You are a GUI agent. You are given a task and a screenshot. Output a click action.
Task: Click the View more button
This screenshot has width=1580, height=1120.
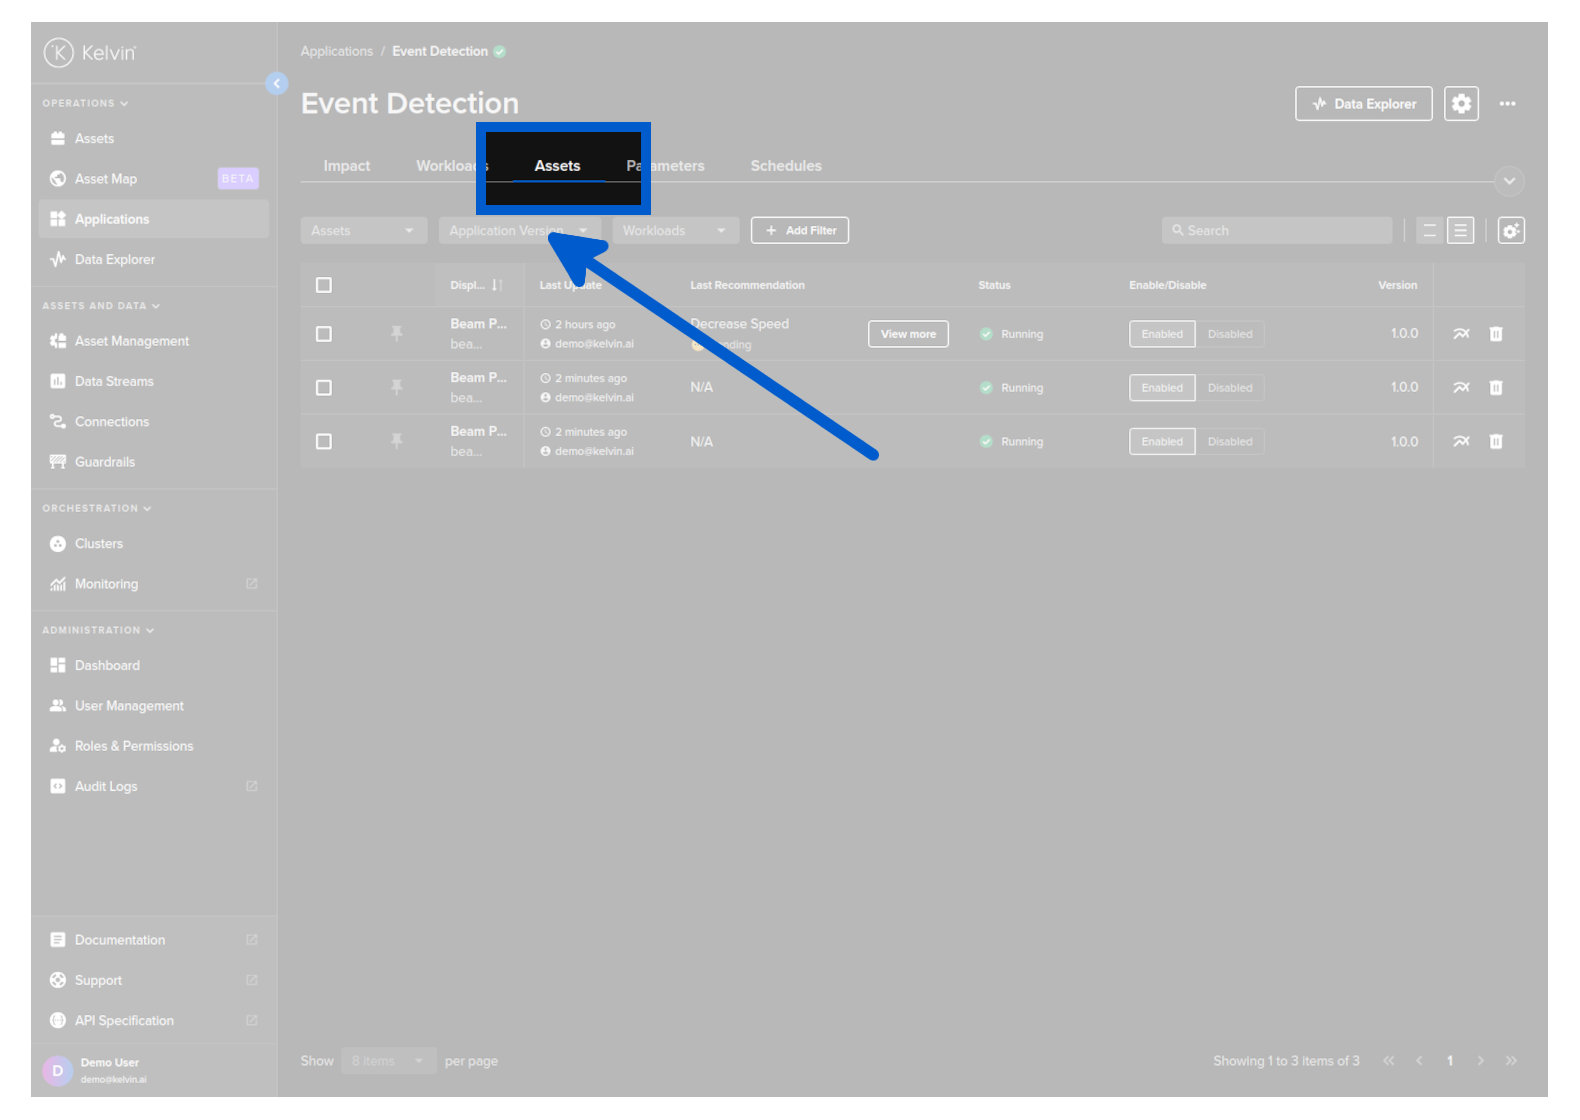pos(908,334)
